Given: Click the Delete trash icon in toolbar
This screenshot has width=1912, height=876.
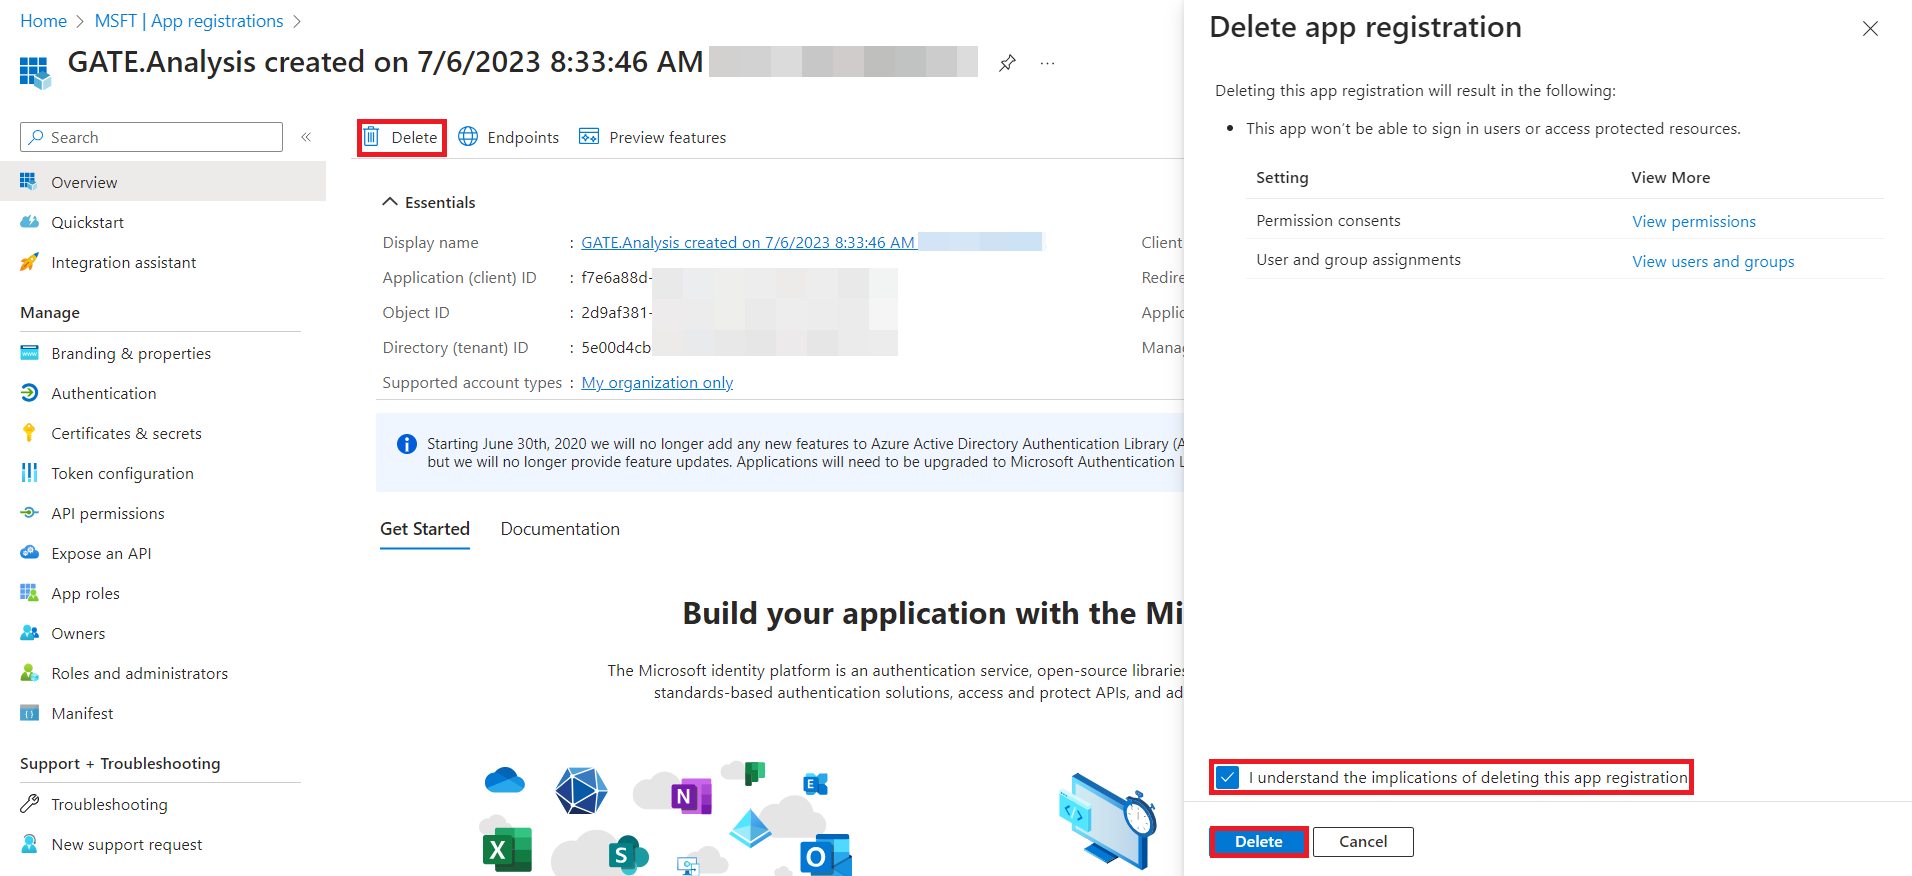Looking at the screenshot, I should tap(371, 137).
